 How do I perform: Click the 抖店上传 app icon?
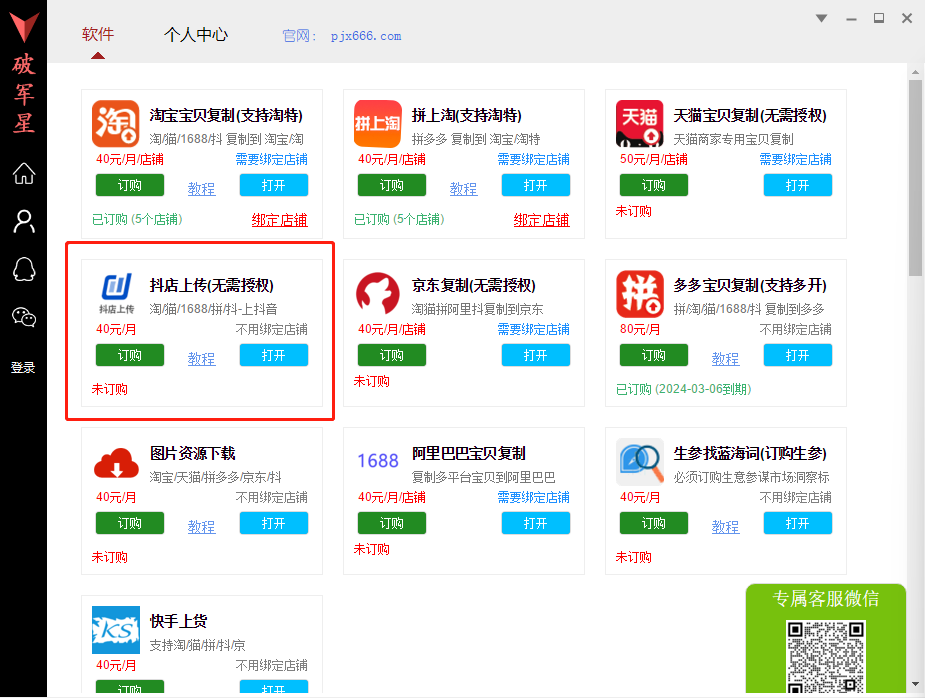click(x=116, y=293)
